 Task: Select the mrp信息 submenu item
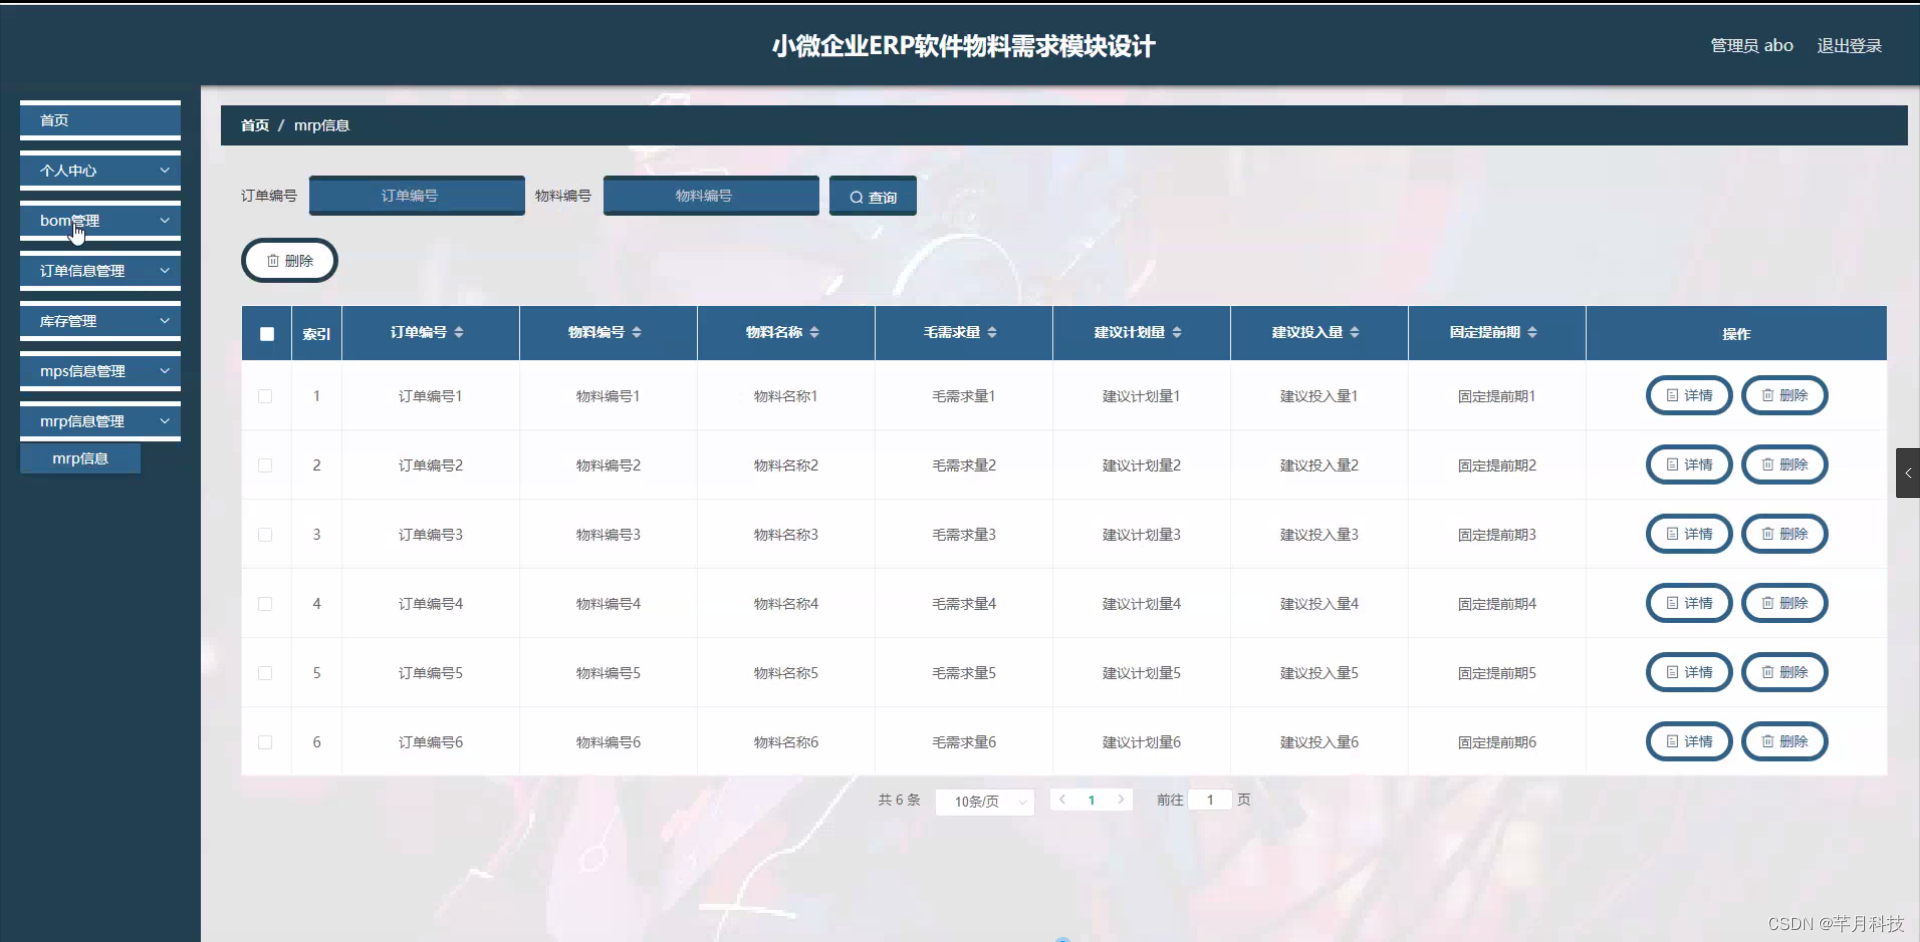click(80, 458)
